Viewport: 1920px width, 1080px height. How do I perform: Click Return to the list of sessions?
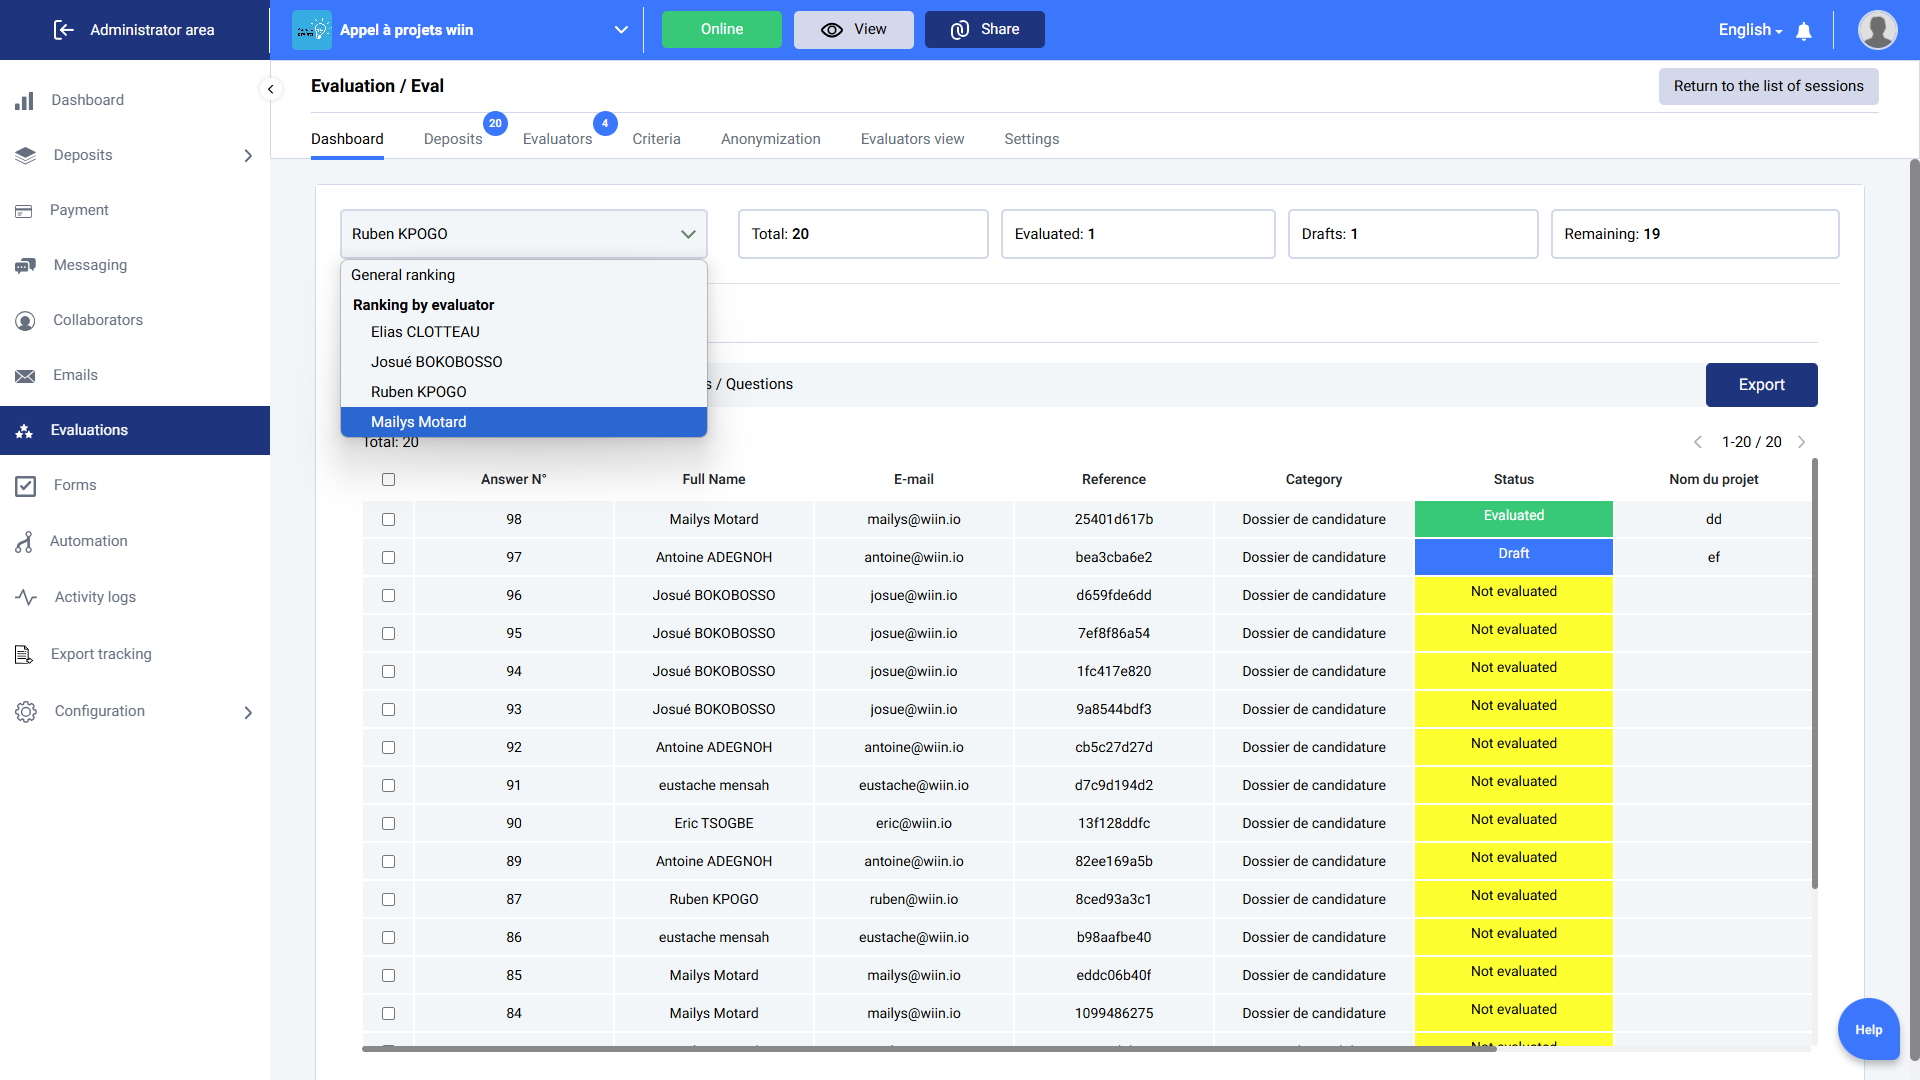click(x=1768, y=86)
